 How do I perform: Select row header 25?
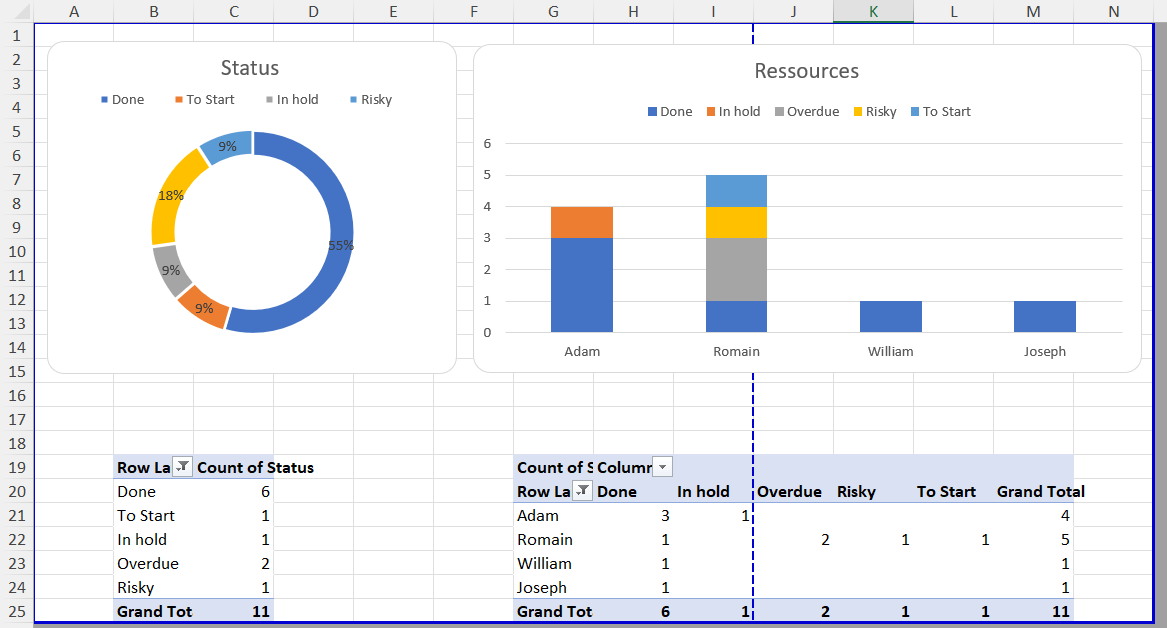click(x=16, y=611)
